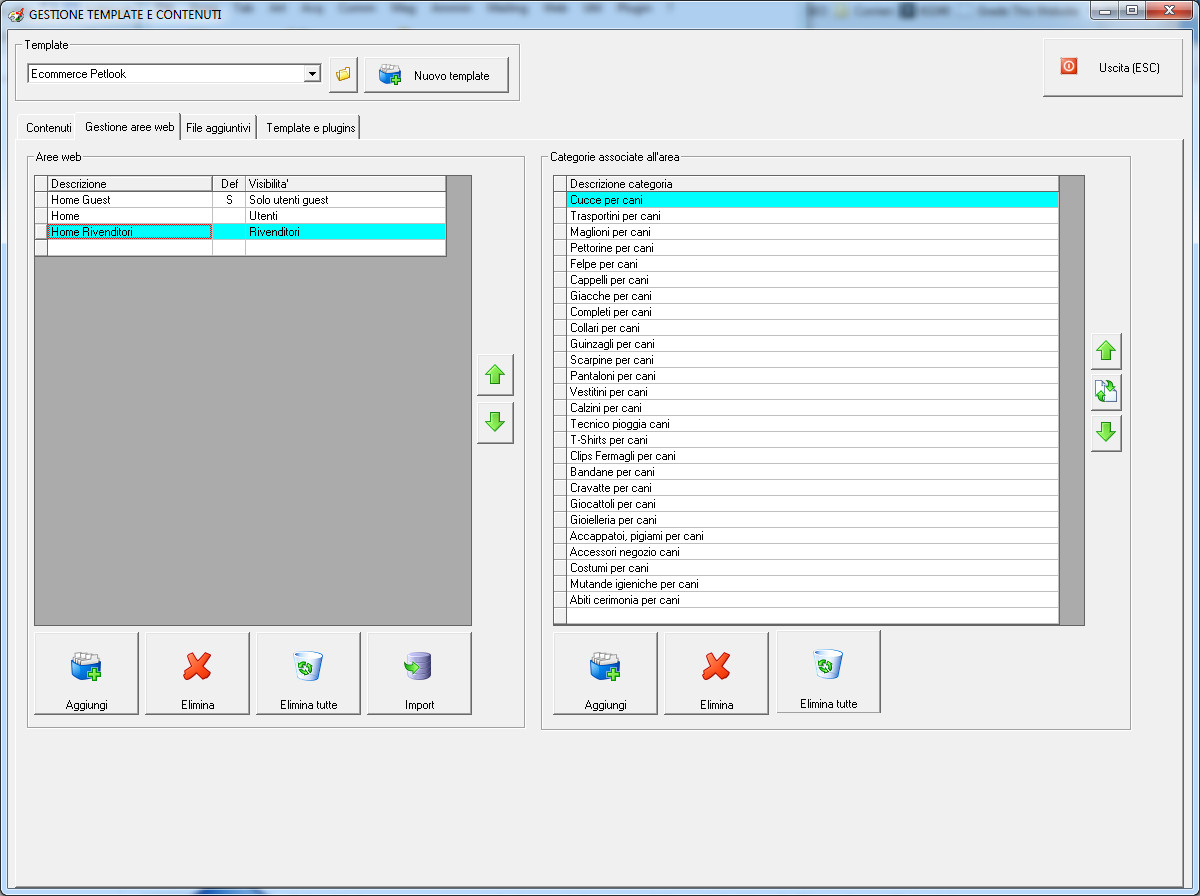Move web area up with green arrow

[x=495, y=375]
